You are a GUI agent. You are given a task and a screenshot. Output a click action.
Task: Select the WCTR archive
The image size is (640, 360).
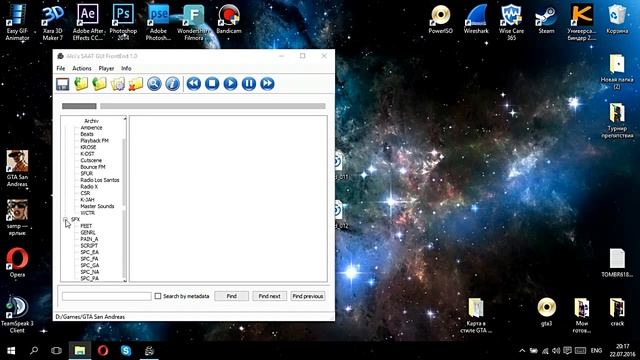[87, 213]
